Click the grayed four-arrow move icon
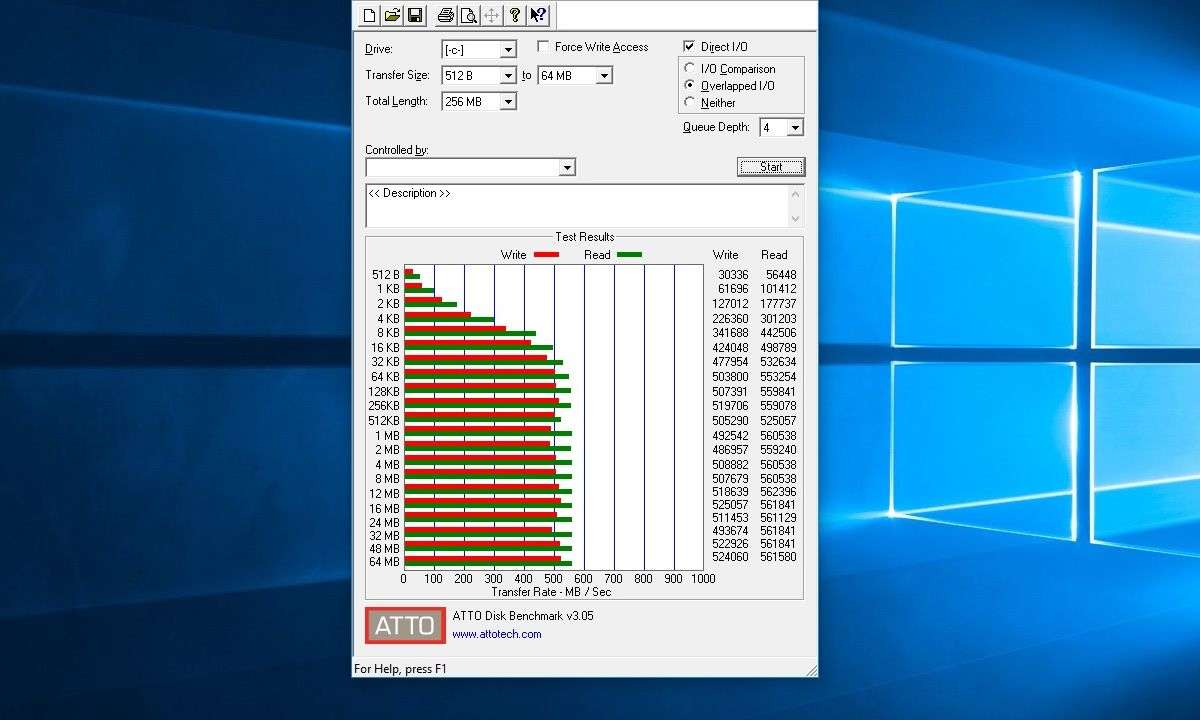 (x=491, y=14)
